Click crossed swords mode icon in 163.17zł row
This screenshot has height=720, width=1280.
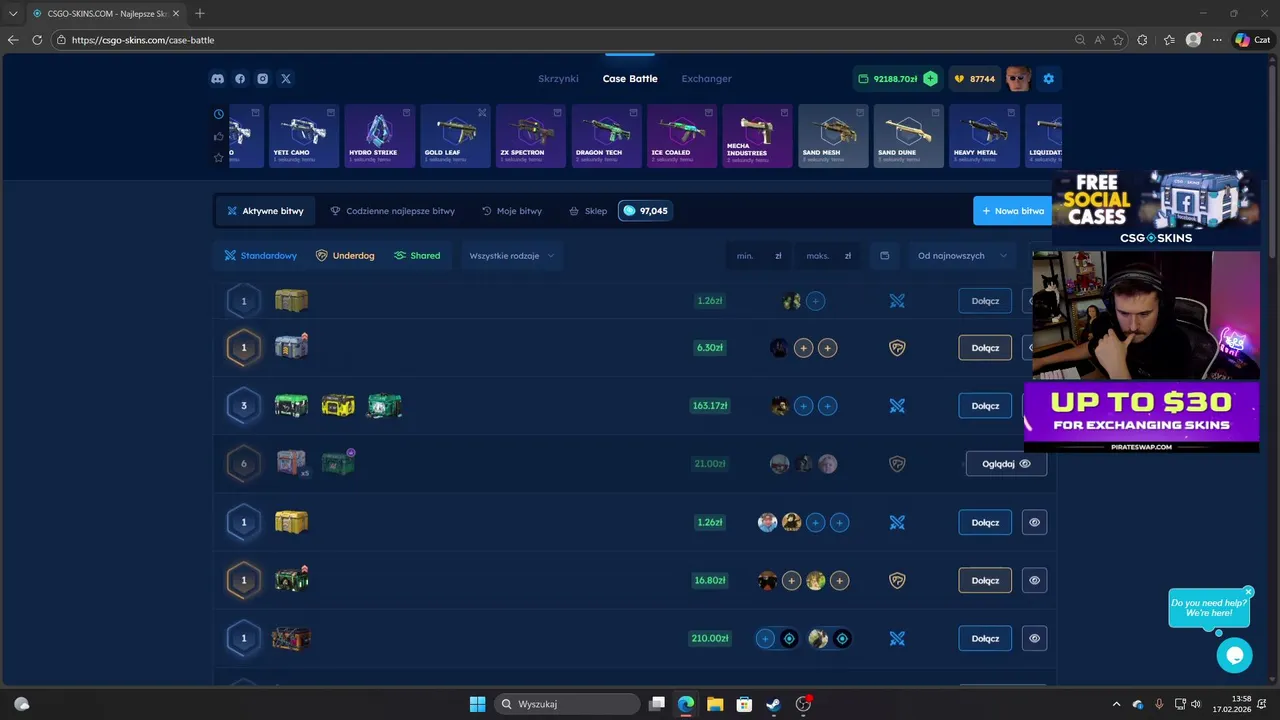tap(897, 406)
